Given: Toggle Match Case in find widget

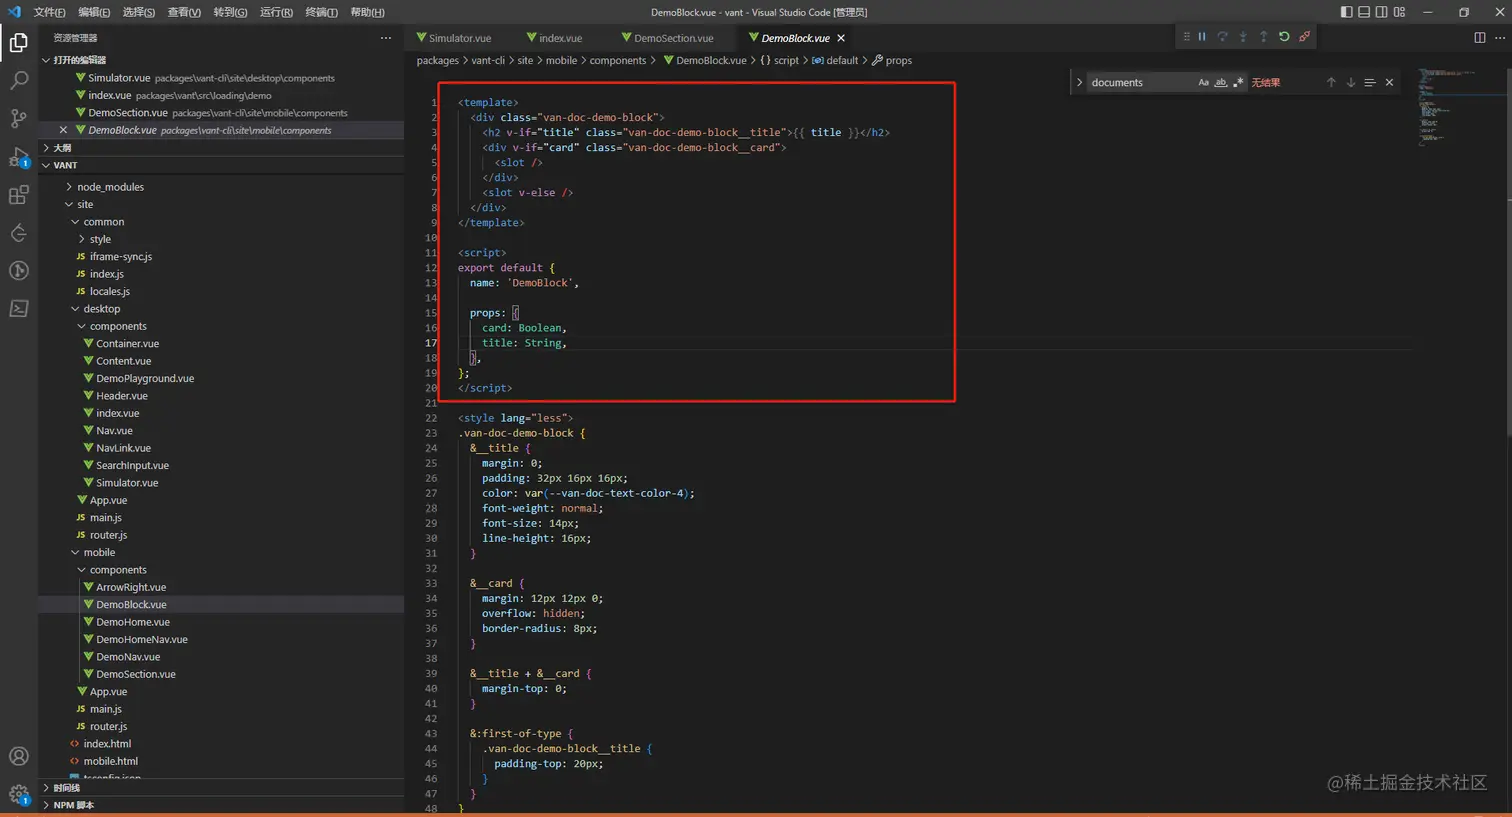Looking at the screenshot, I should pos(1203,82).
